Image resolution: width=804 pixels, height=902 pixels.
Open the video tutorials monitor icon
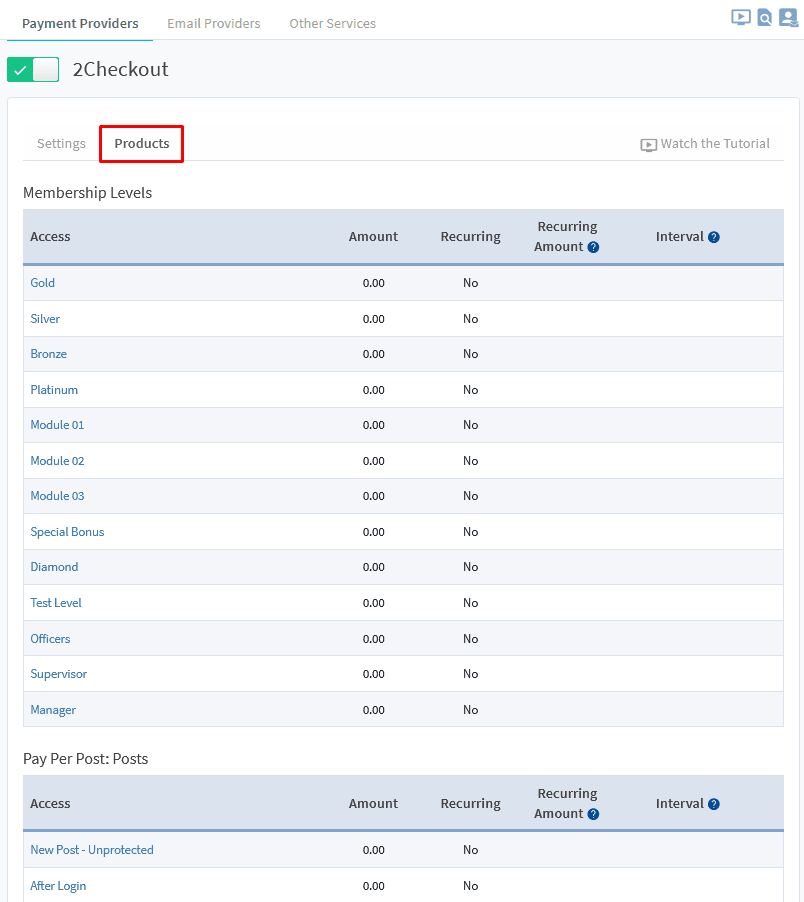click(x=741, y=17)
